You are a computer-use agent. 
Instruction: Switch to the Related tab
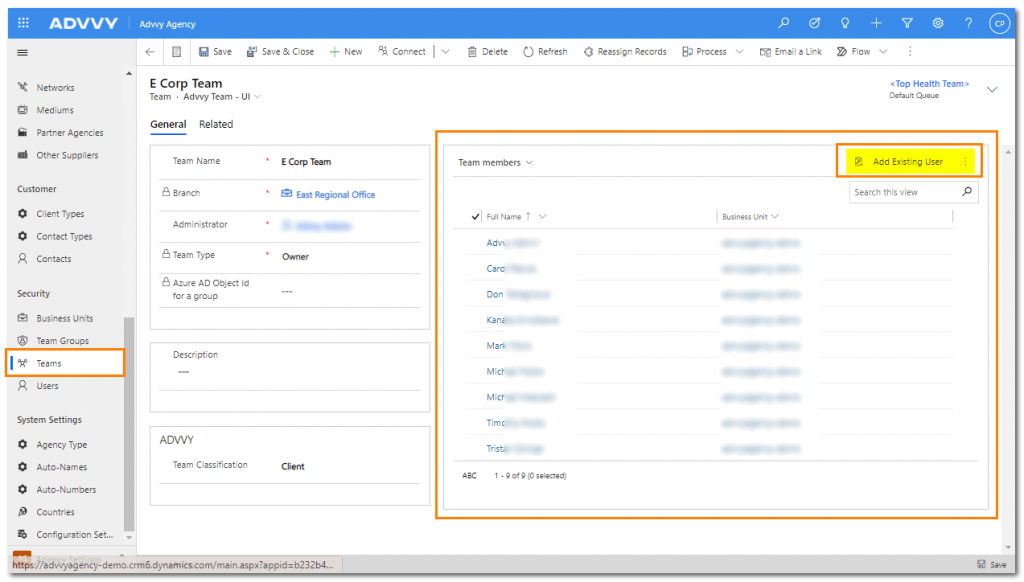click(x=216, y=125)
